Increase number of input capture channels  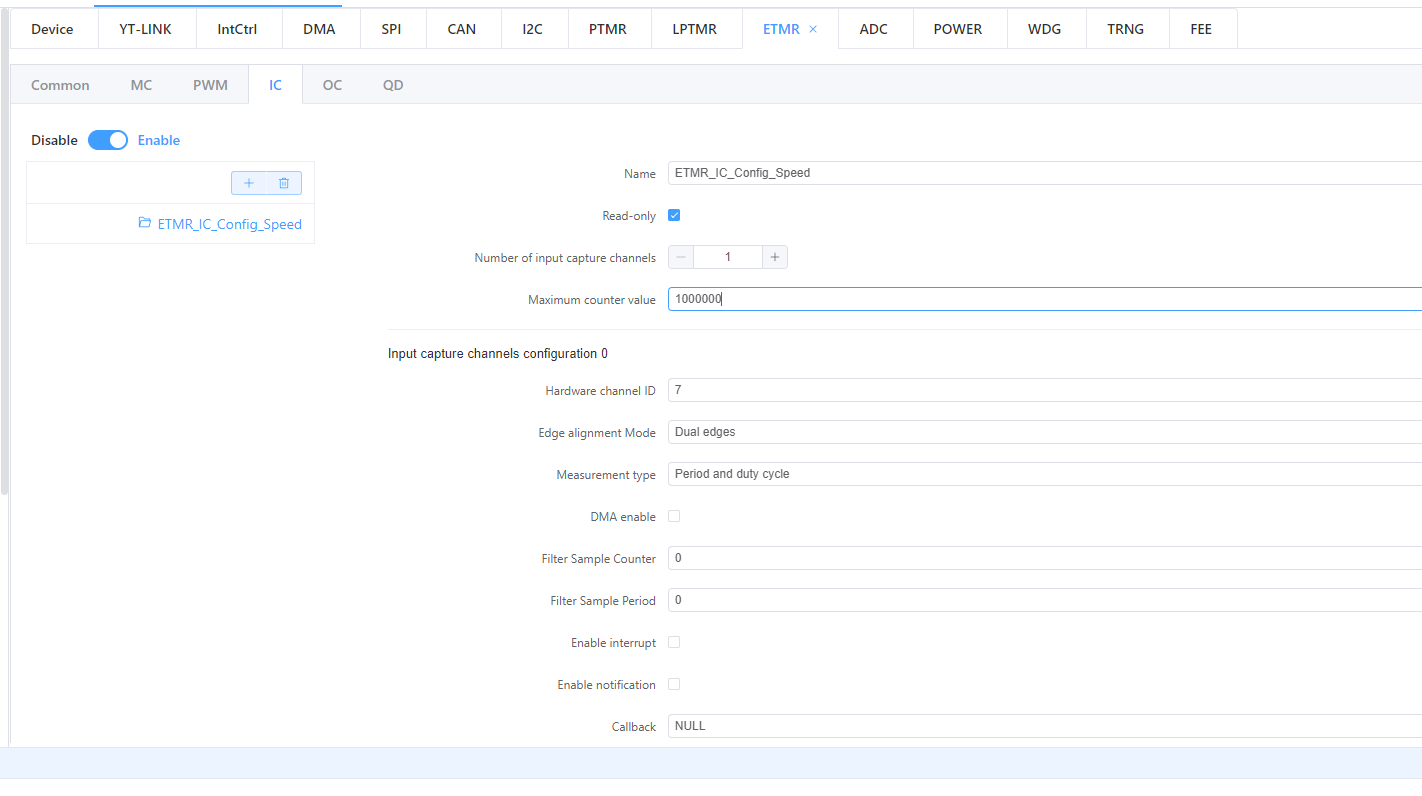point(775,257)
